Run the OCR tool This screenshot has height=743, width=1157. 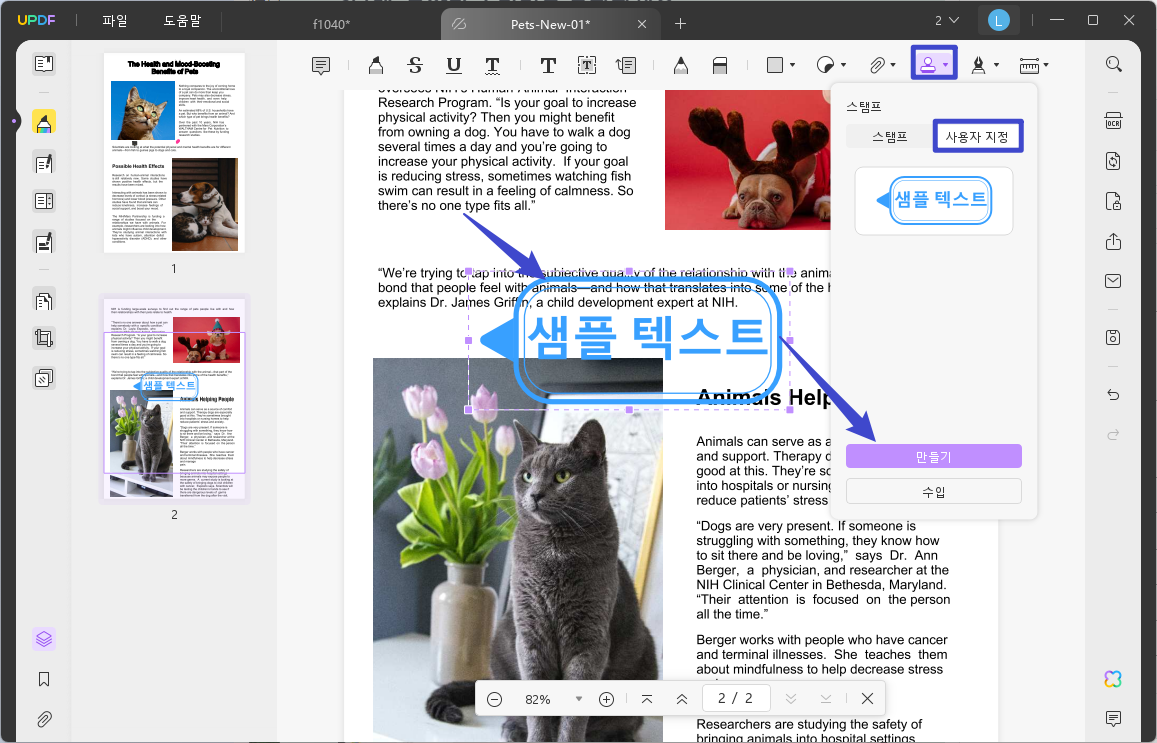(x=1113, y=120)
